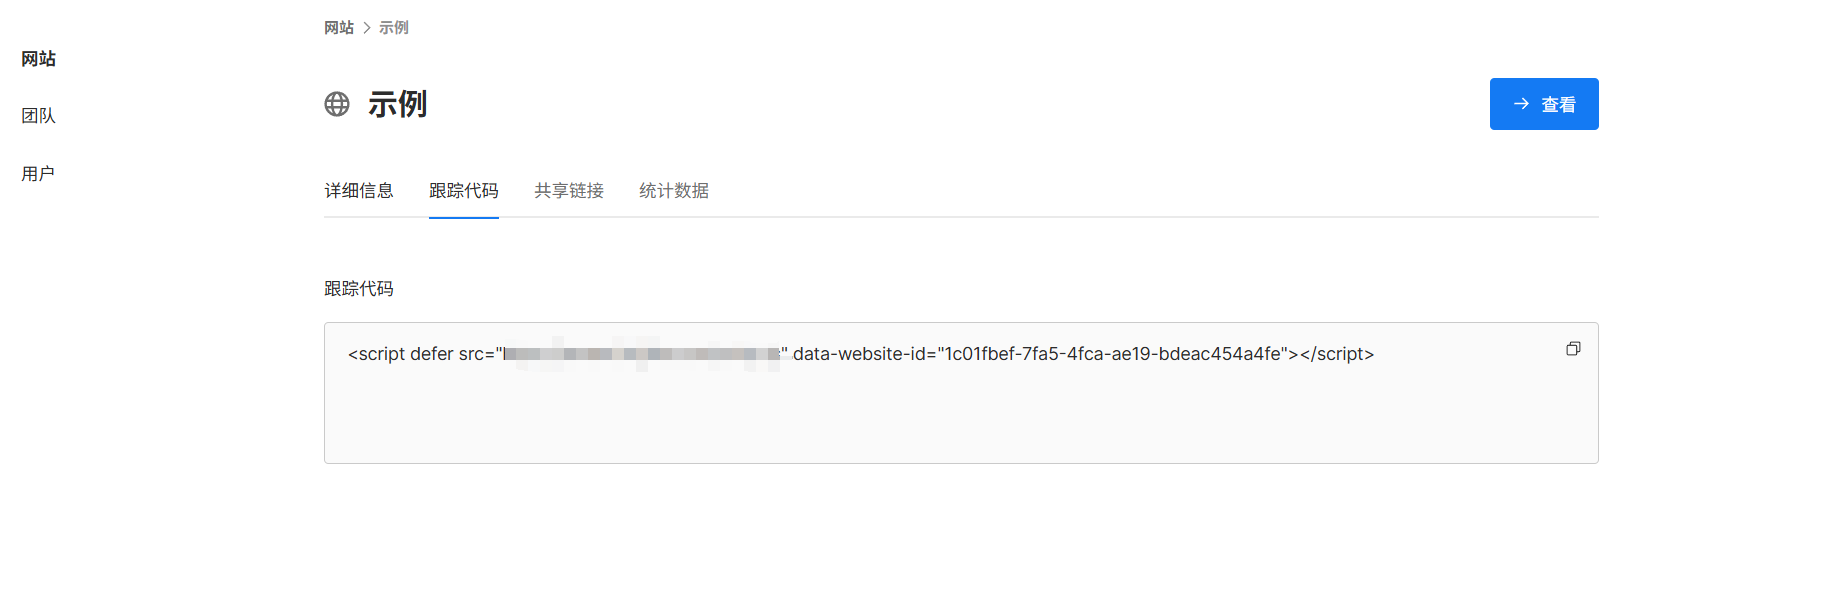Image resolution: width=1827 pixels, height=606 pixels.
Task: Click the 跟踪代码 section label
Action: click(359, 288)
